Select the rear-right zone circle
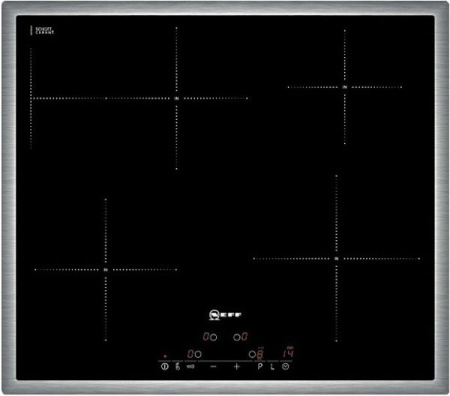 [236, 337]
